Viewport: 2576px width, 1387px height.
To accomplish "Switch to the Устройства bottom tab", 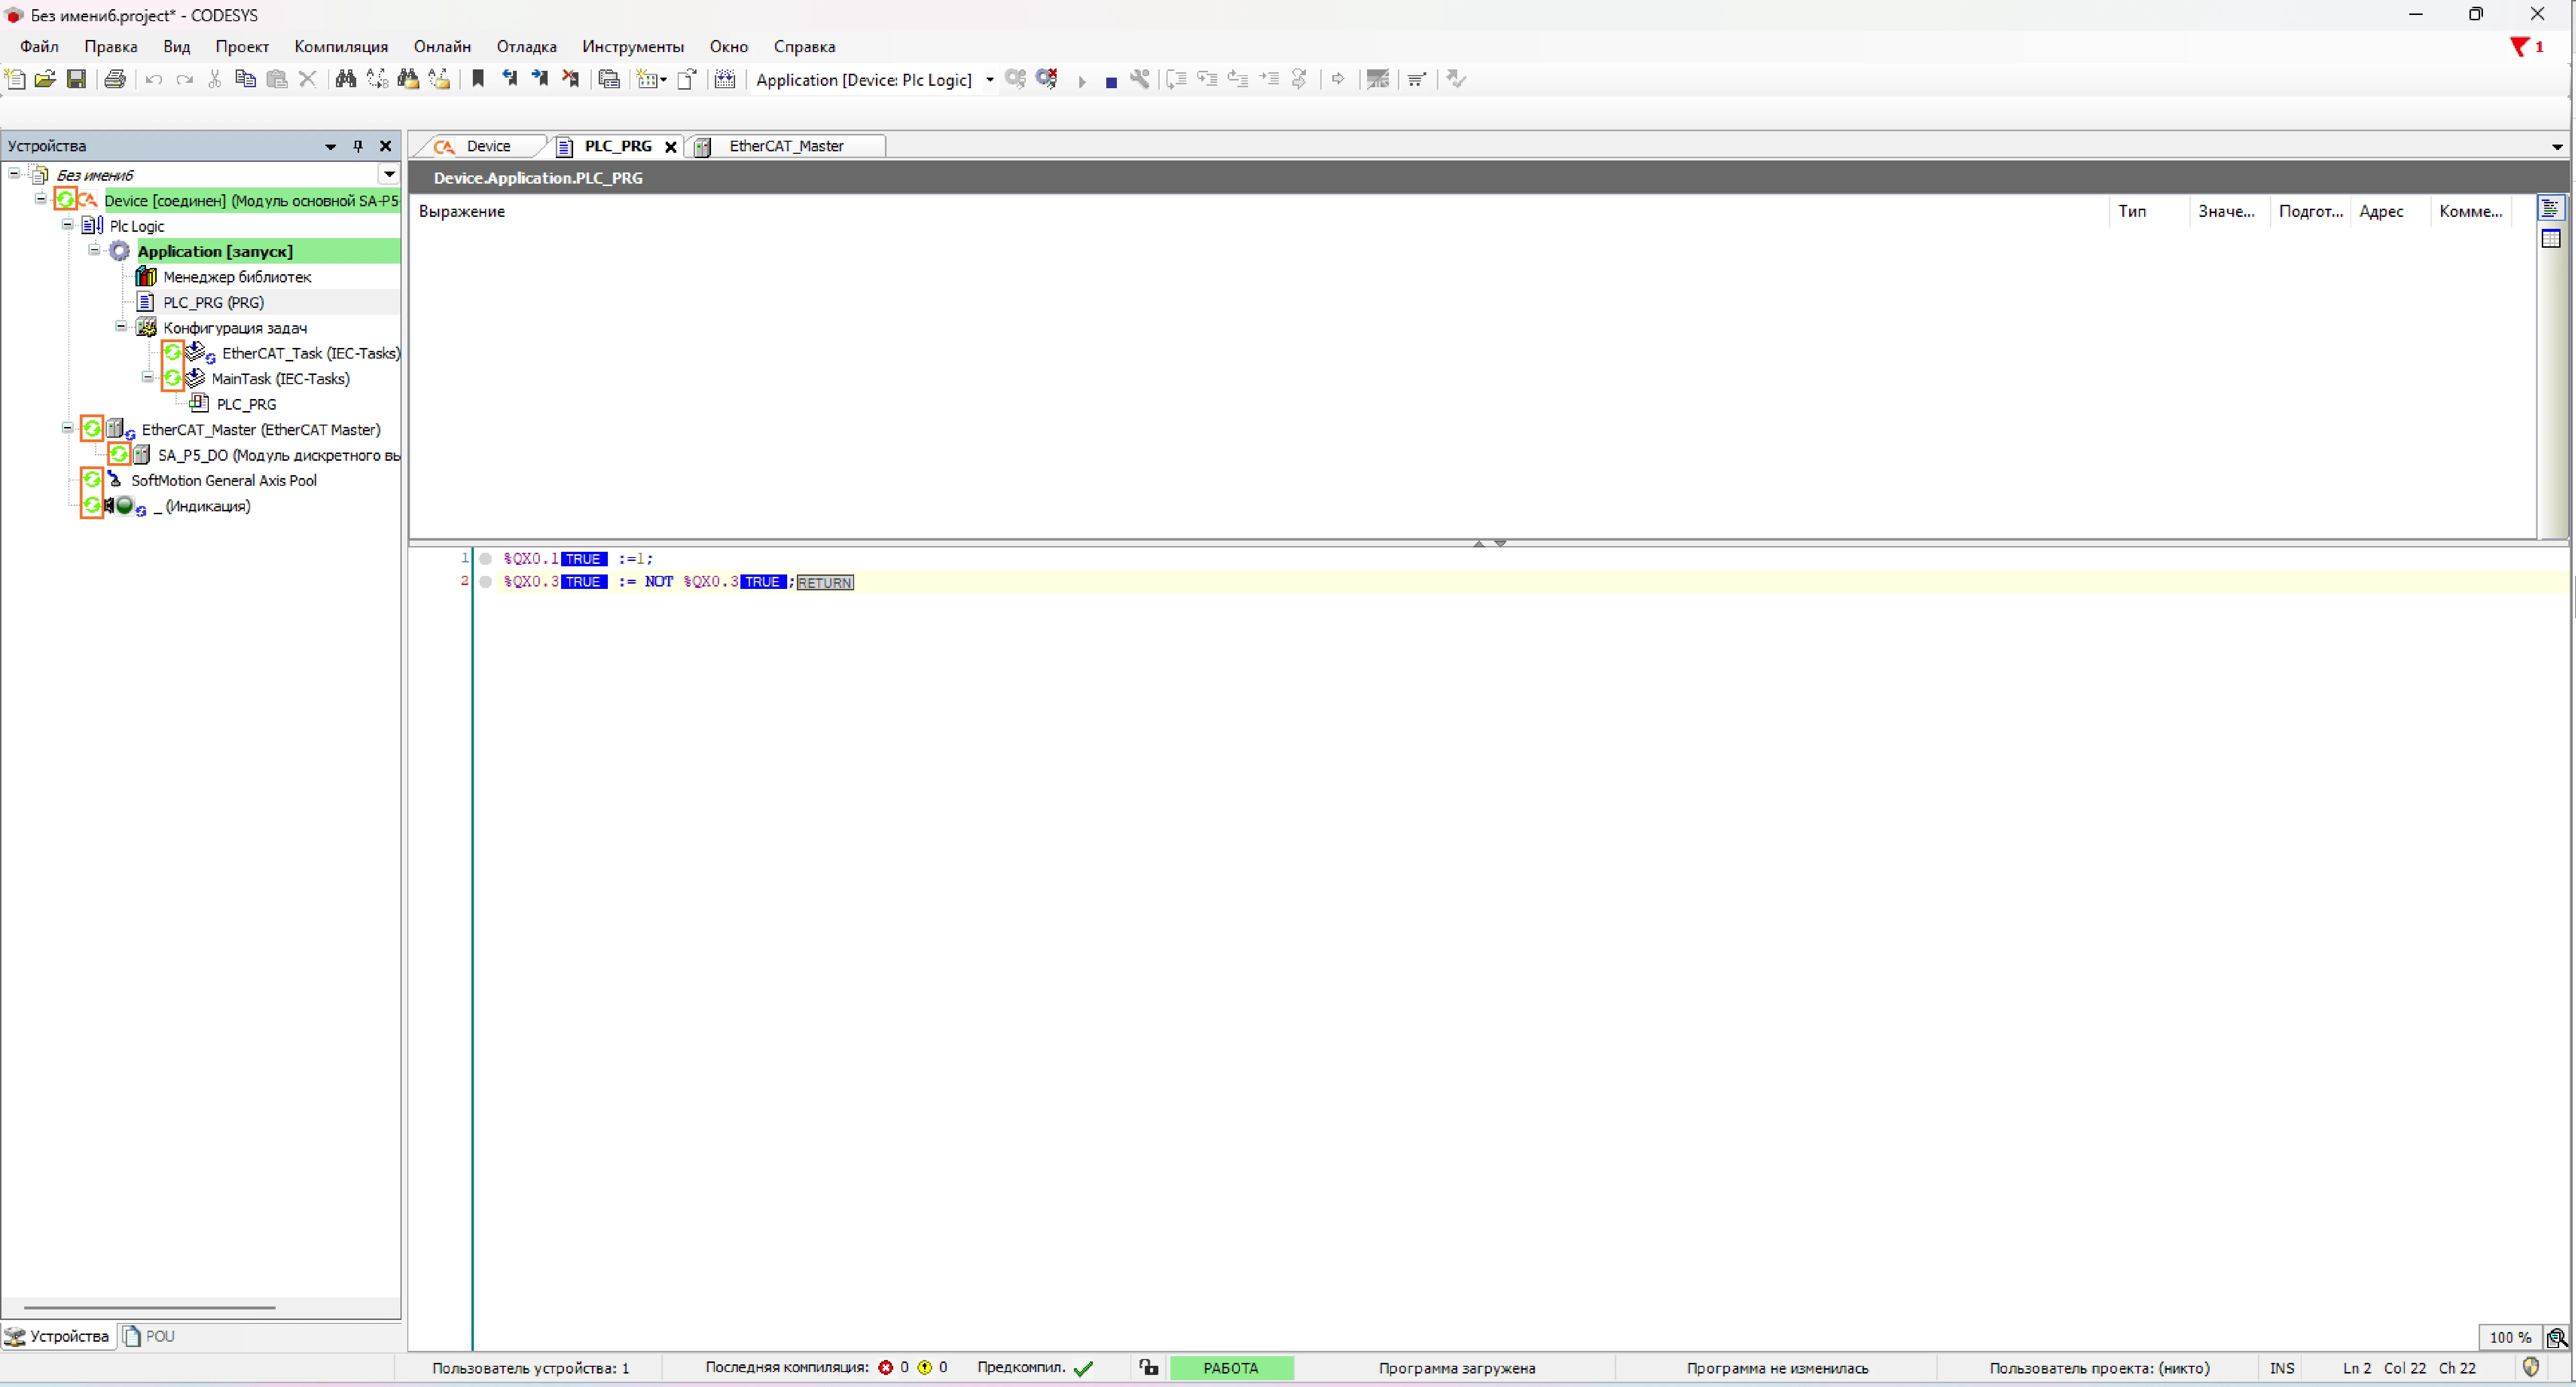I will tap(57, 1336).
